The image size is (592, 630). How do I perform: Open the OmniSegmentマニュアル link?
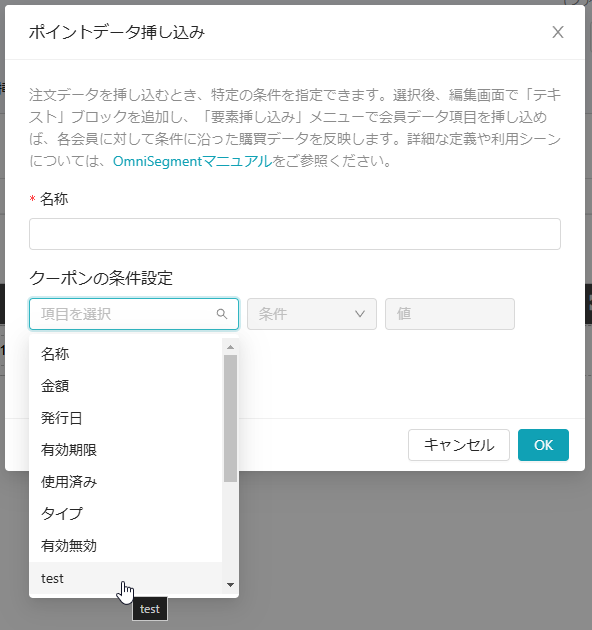point(193,162)
